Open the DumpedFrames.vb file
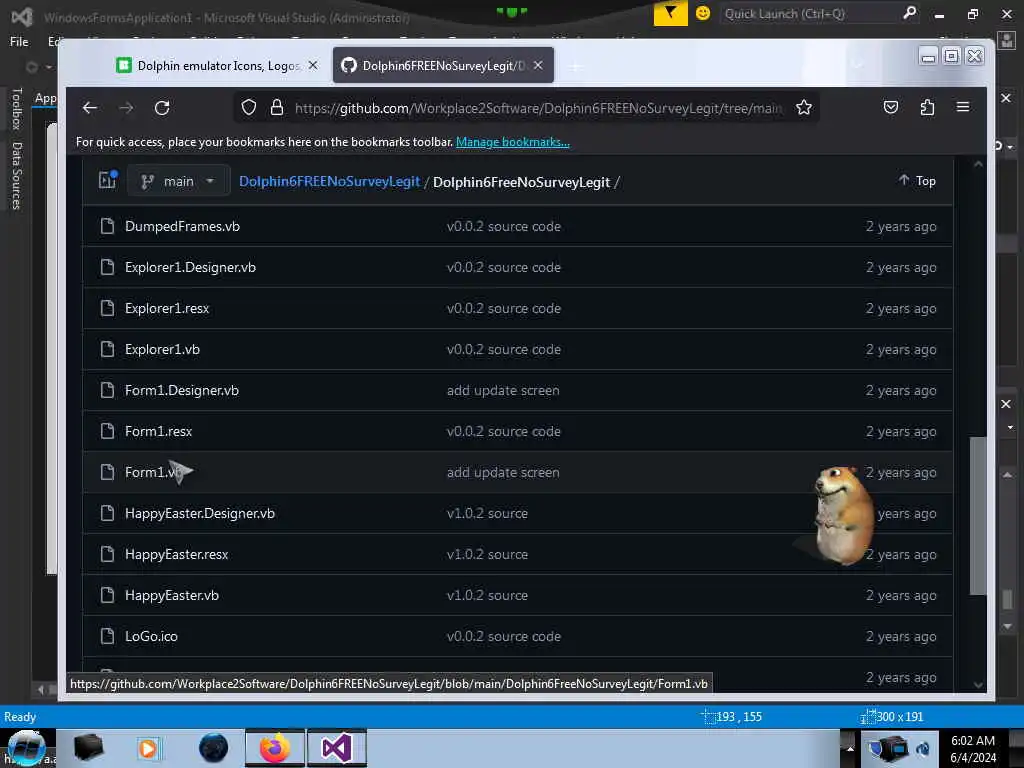 coord(182,227)
